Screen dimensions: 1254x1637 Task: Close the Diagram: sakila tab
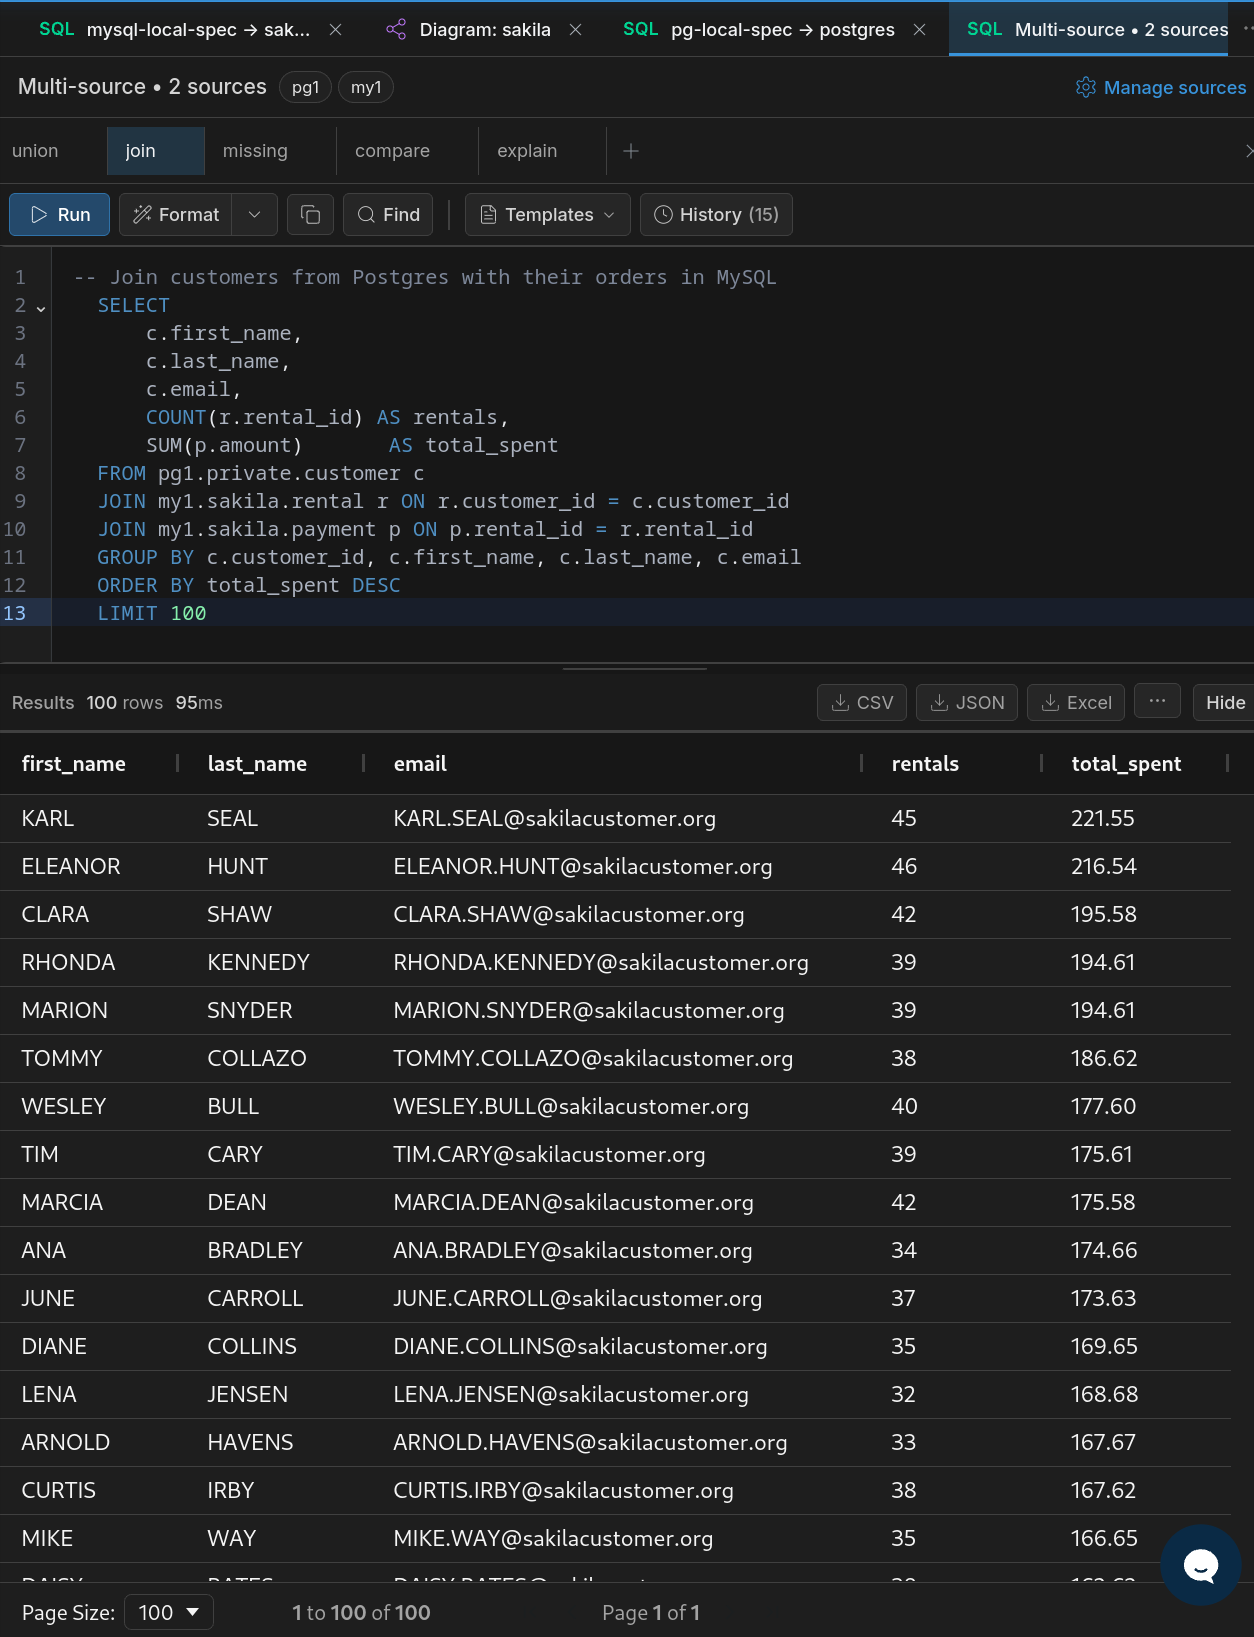pyautogui.click(x=576, y=30)
